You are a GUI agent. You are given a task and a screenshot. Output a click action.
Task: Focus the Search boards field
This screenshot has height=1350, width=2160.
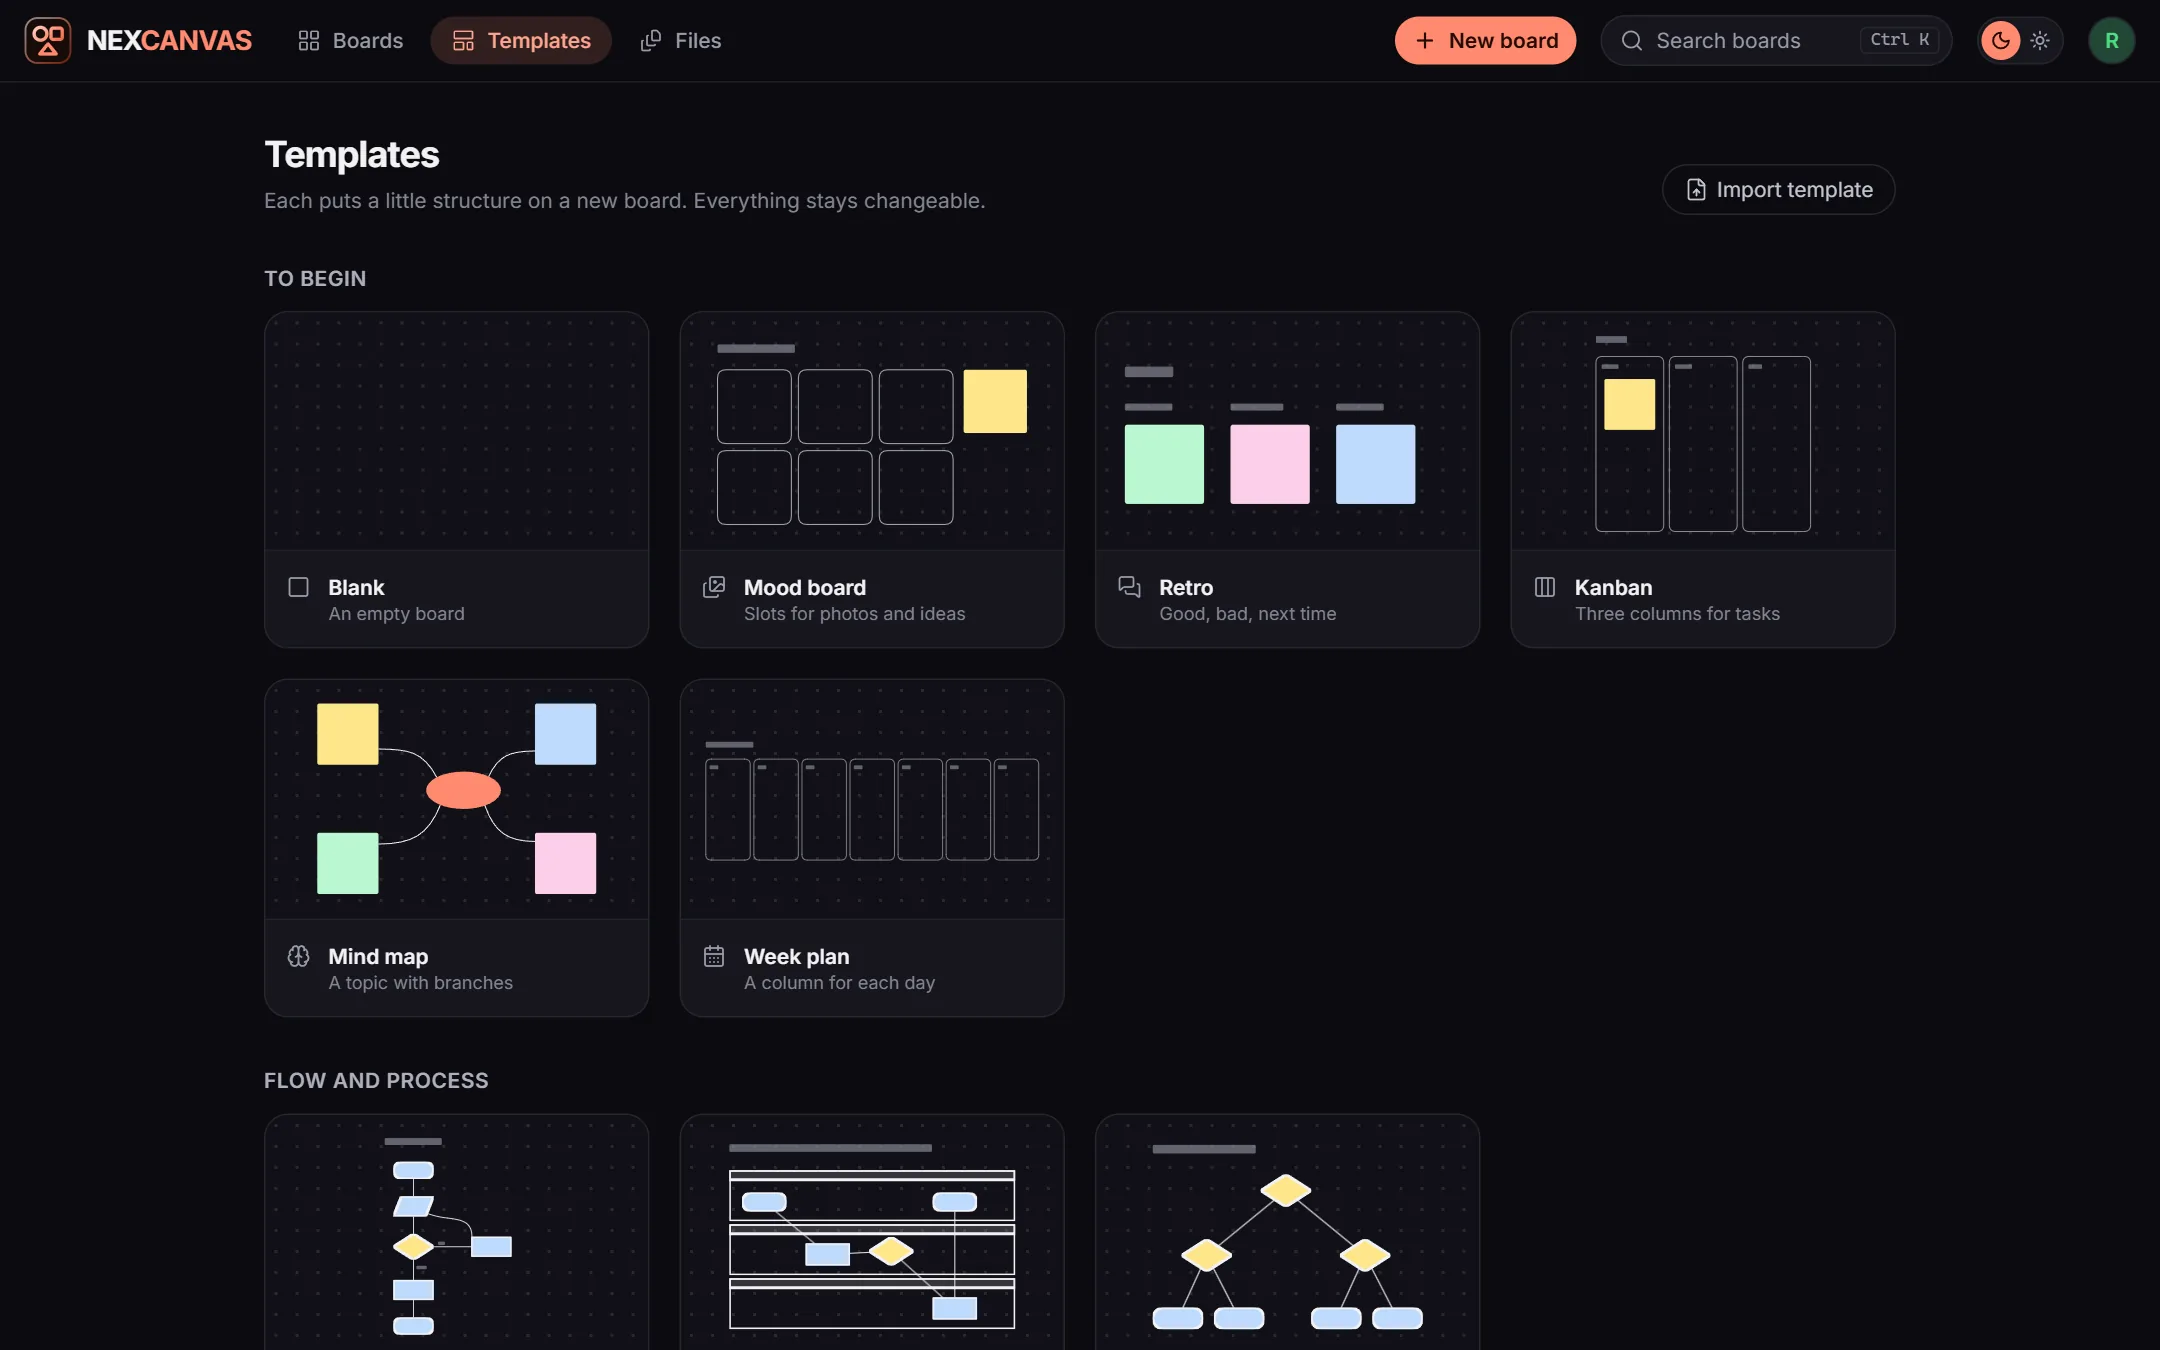1776,40
